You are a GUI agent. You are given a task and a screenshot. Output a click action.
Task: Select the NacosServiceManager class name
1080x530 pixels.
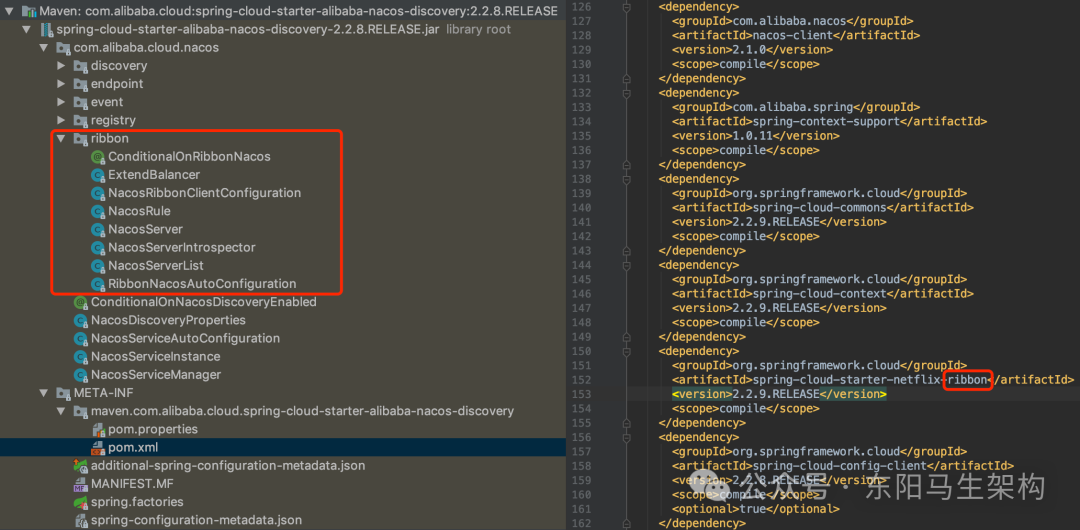(x=156, y=375)
